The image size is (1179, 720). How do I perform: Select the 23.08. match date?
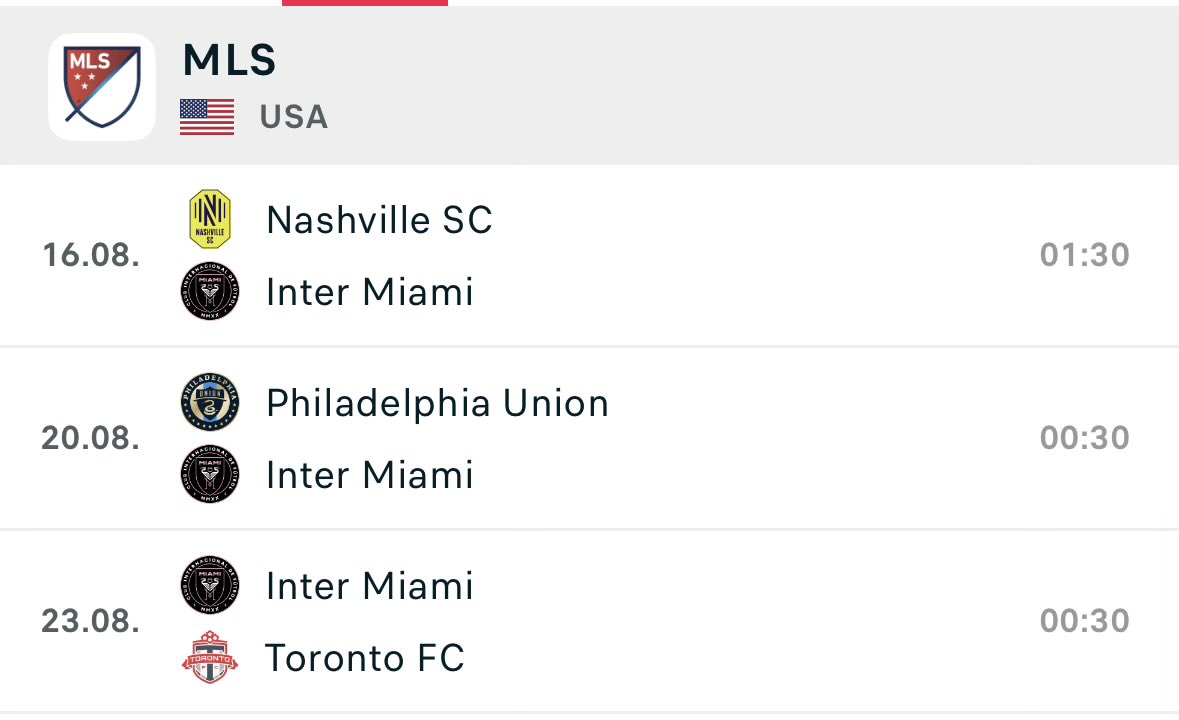[x=91, y=622]
